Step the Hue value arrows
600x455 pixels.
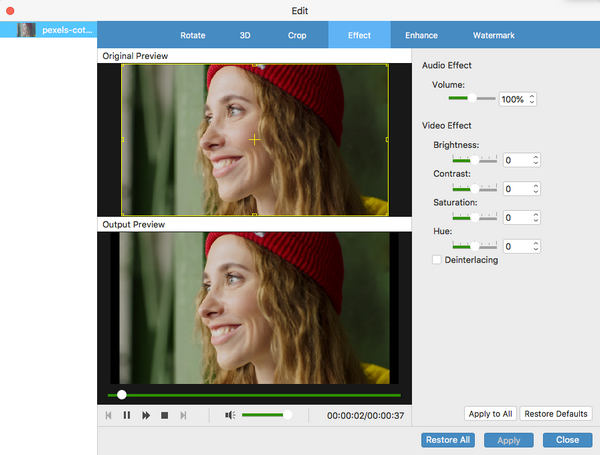point(536,246)
